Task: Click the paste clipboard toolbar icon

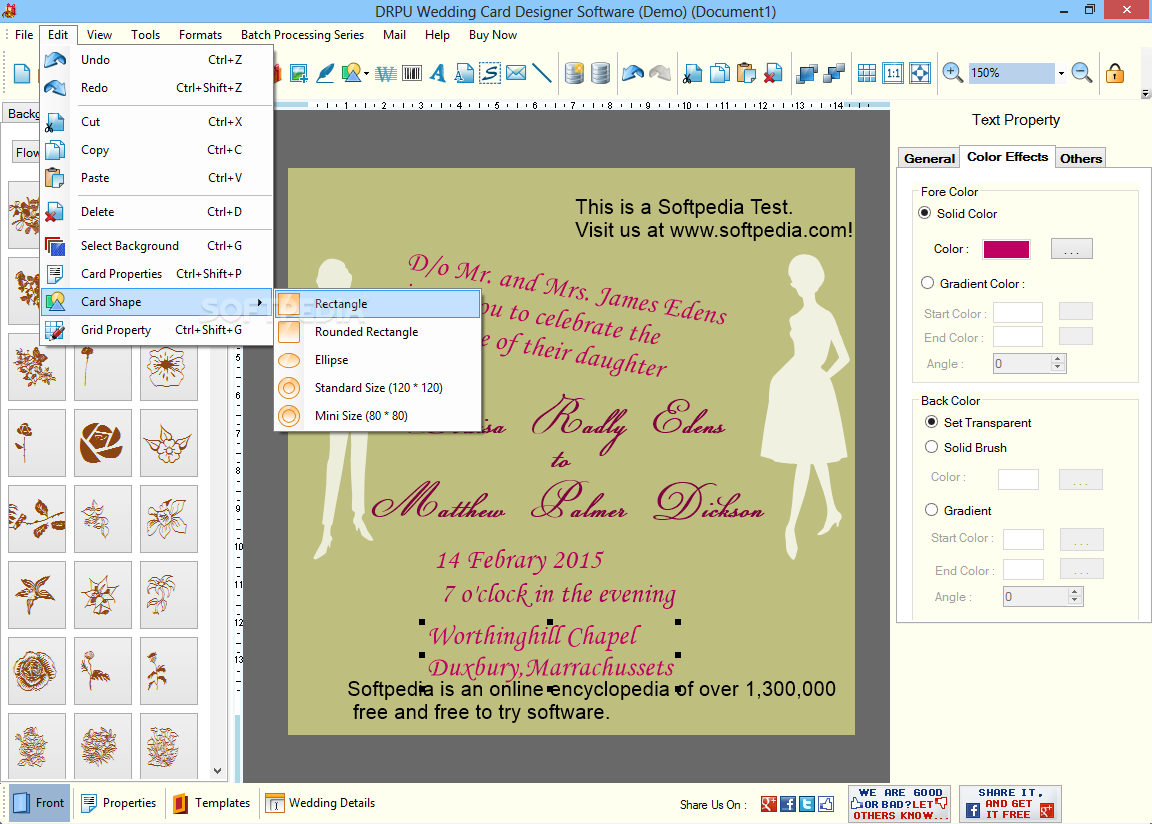Action: click(746, 73)
